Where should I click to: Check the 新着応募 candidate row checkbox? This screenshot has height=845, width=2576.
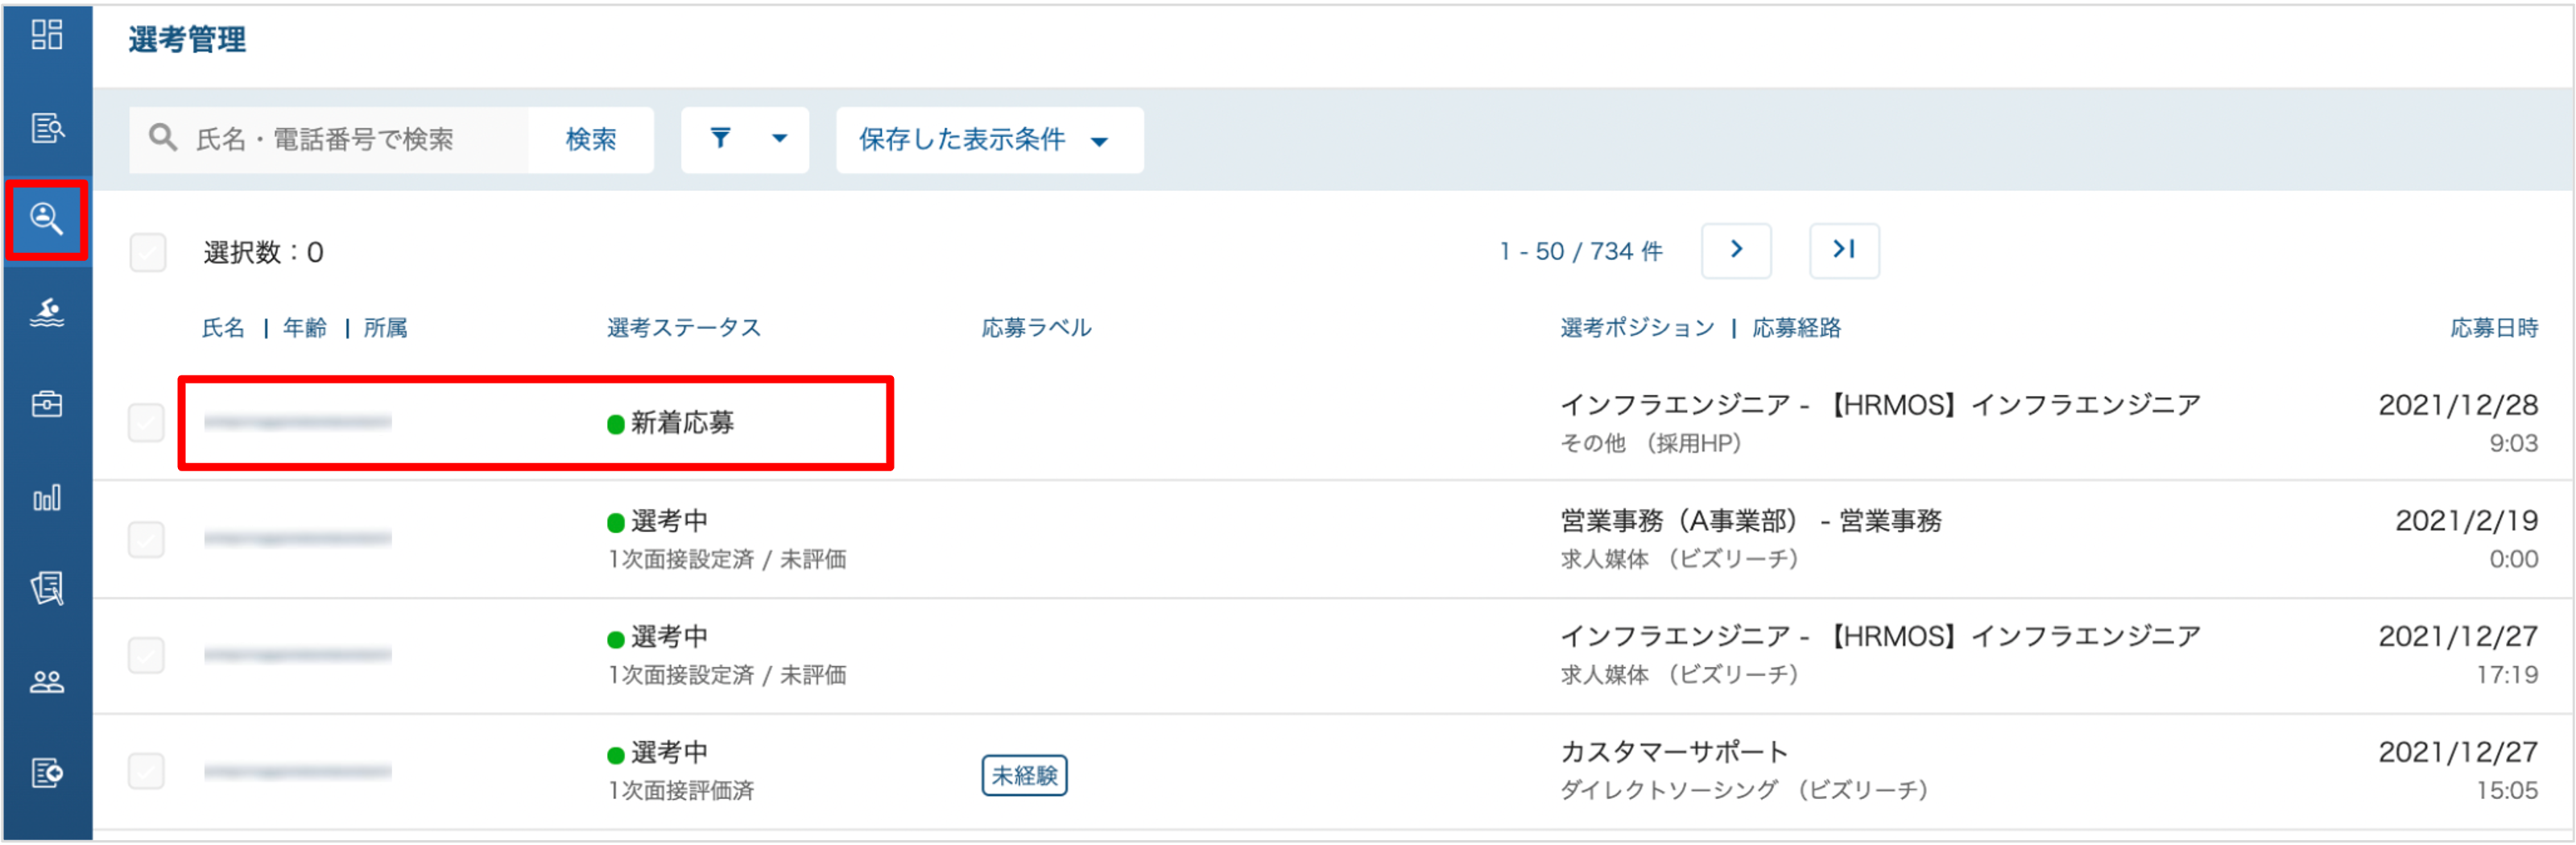(146, 423)
